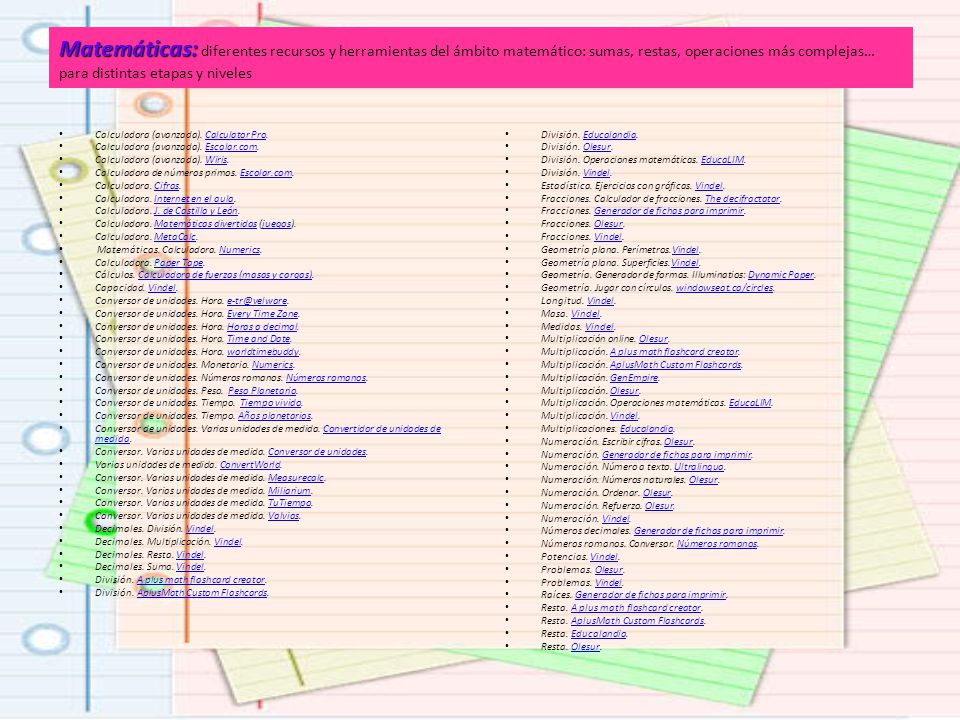960x720 pixels.
Task: Open Educalandia link in the Multiplicaciones row
Action: click(x=647, y=429)
